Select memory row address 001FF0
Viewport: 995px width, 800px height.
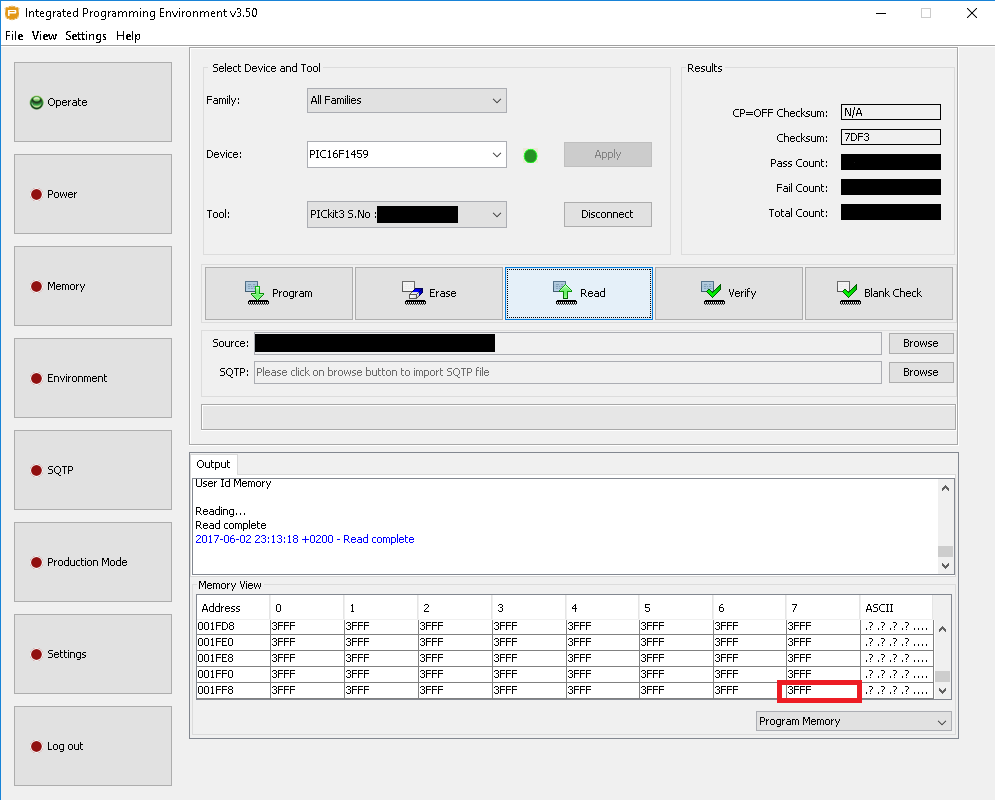pyautogui.click(x=565, y=674)
